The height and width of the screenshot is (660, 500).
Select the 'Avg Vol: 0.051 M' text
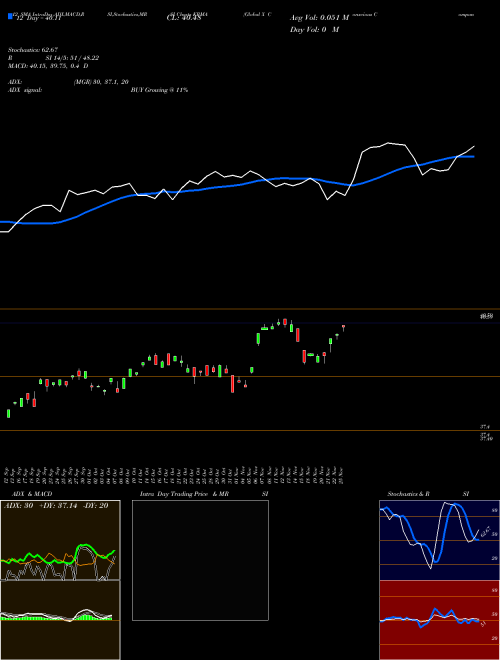pyautogui.click(x=319, y=18)
